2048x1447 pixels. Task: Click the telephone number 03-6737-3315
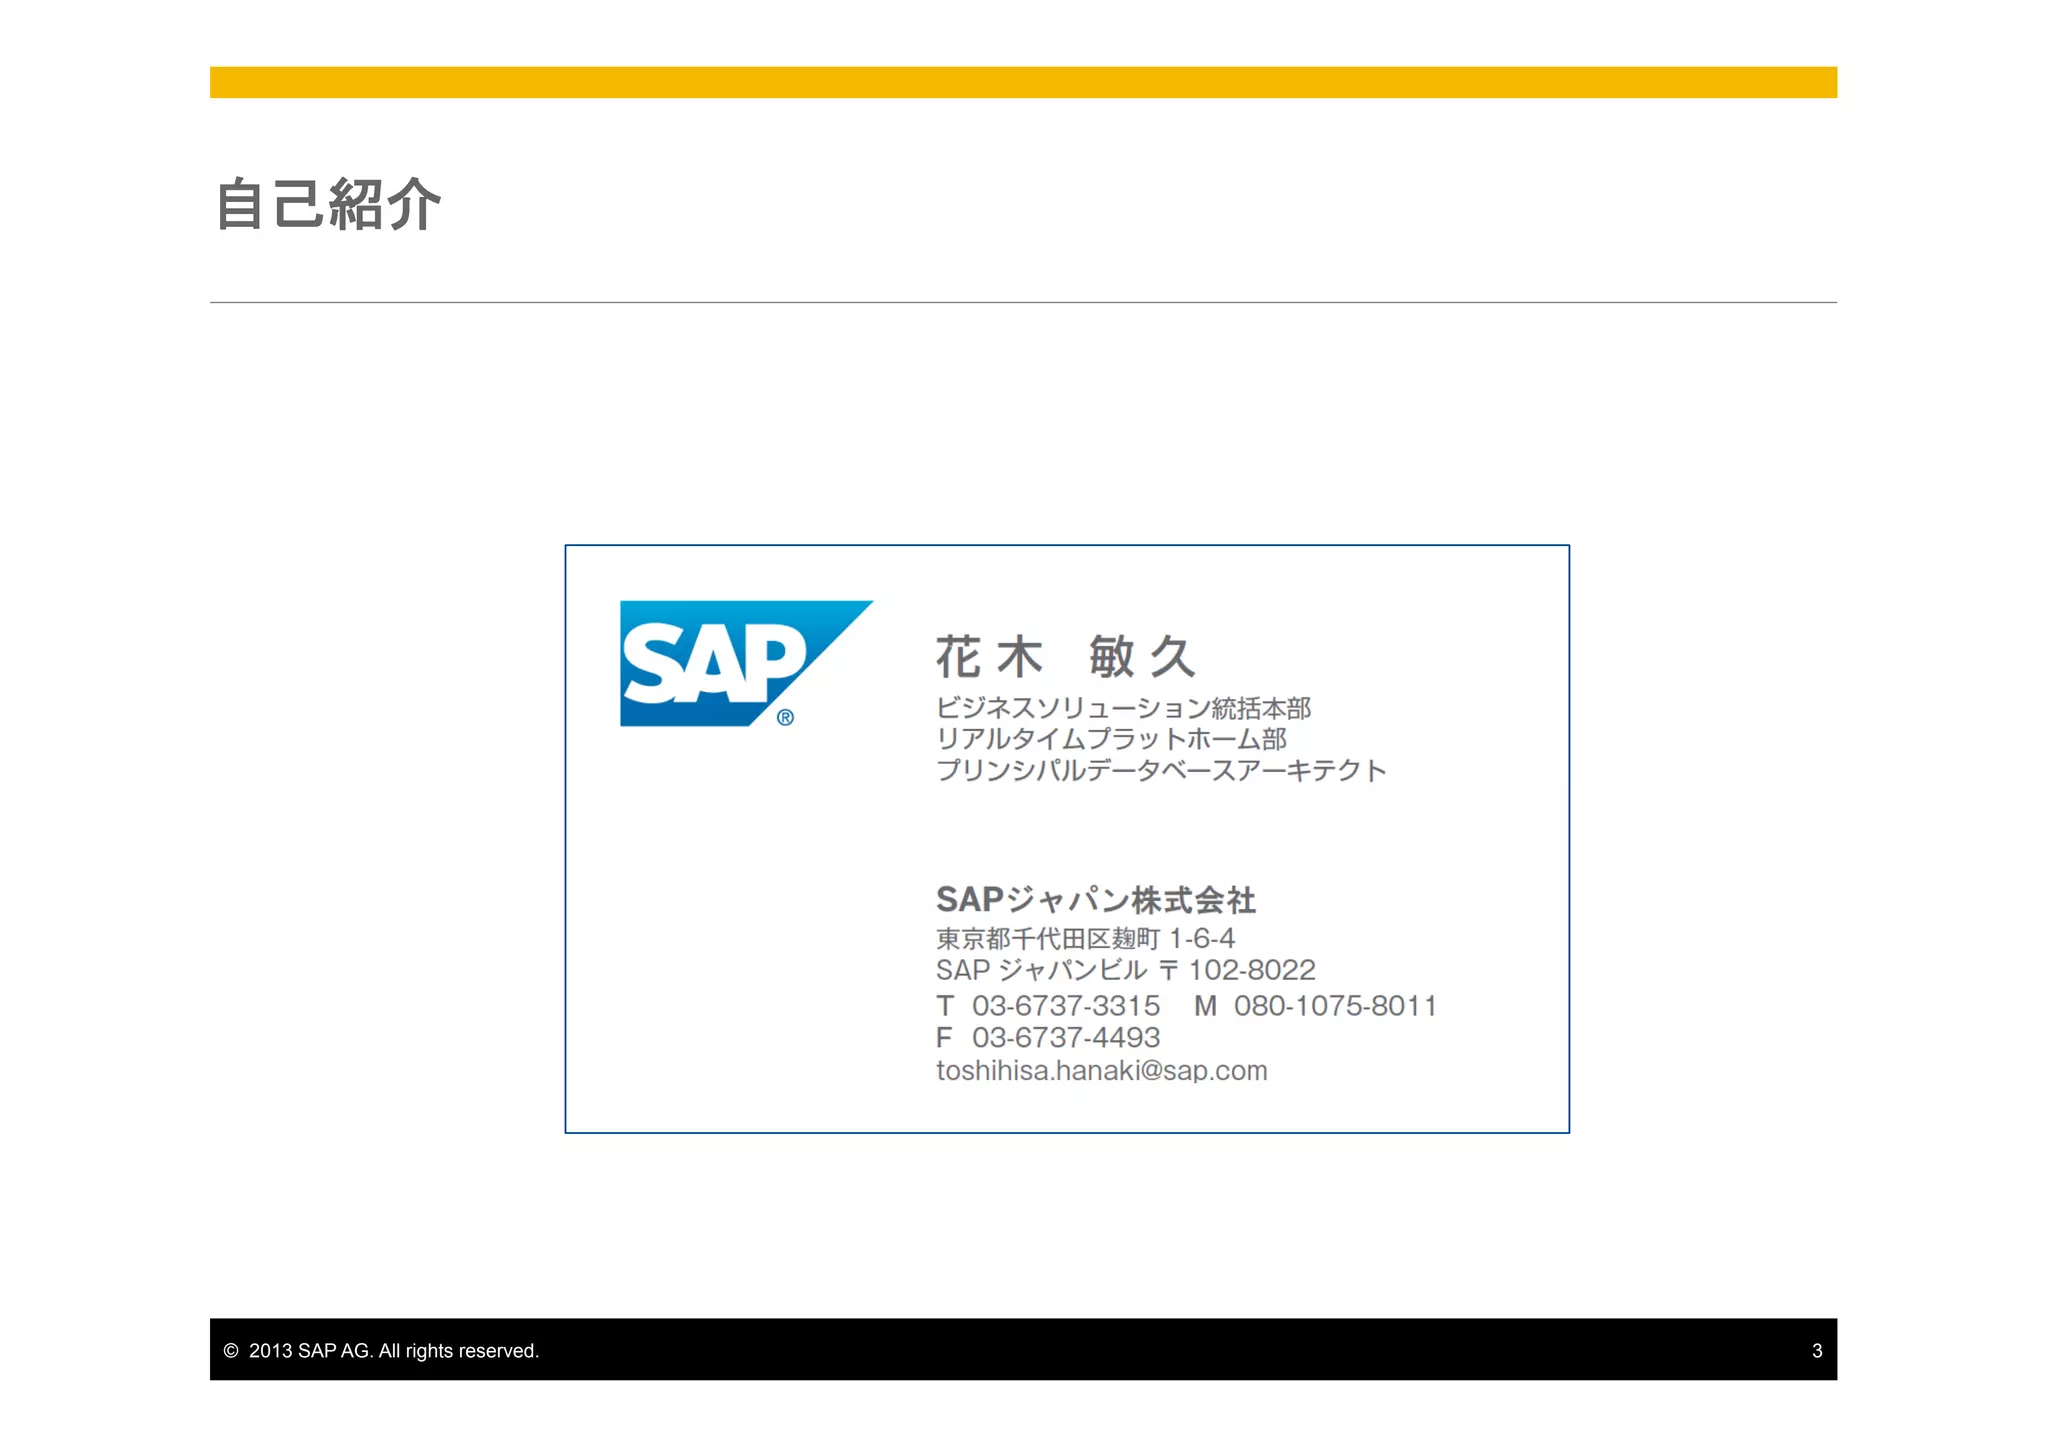1066,1005
